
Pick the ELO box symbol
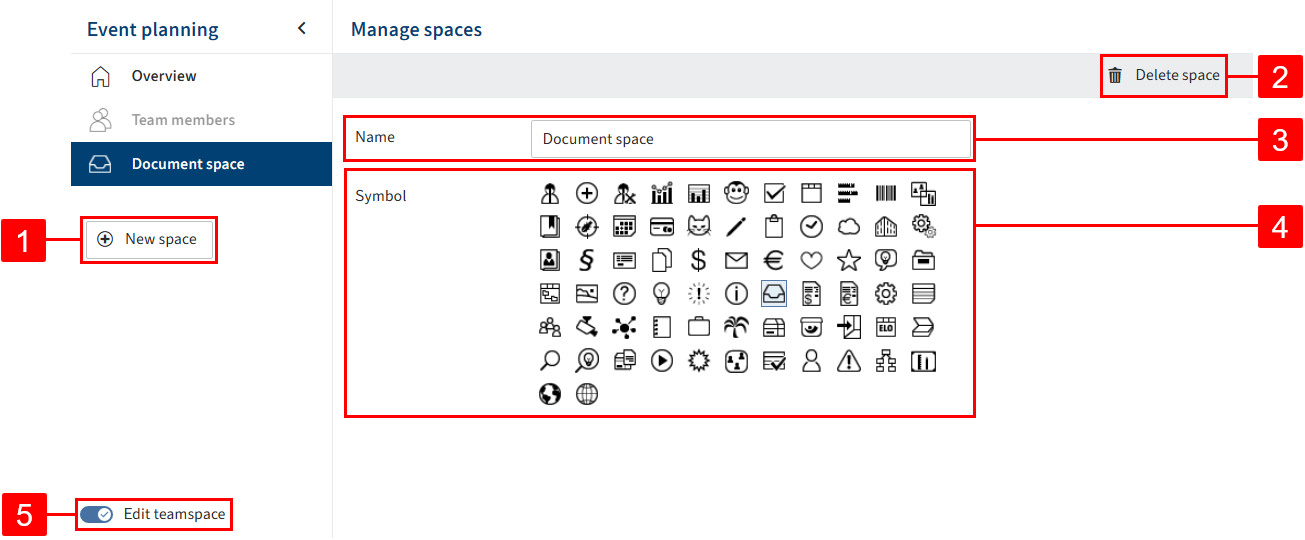pyautogui.click(x=886, y=327)
